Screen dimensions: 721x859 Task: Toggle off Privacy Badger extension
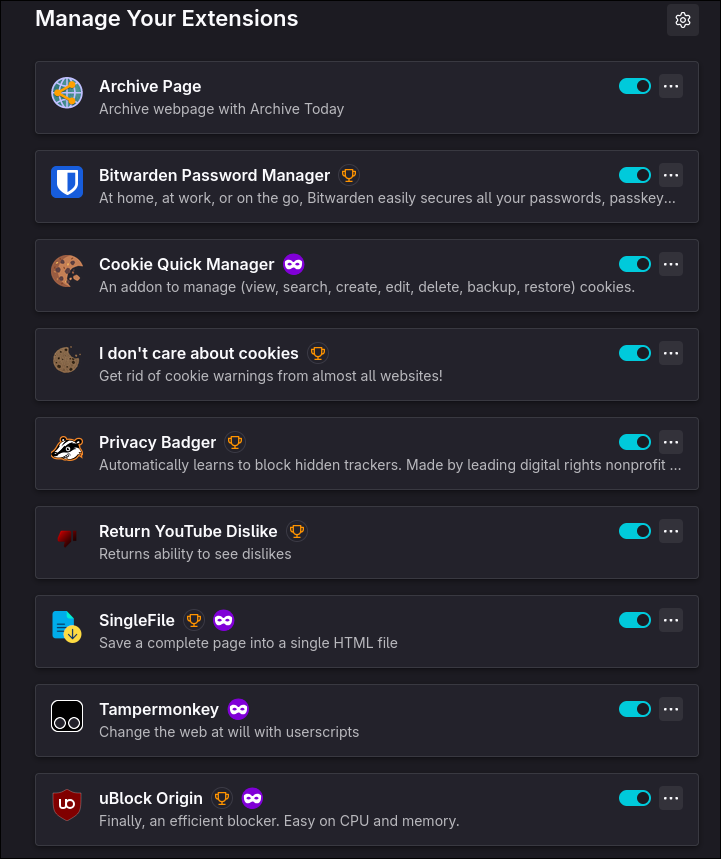coord(634,442)
